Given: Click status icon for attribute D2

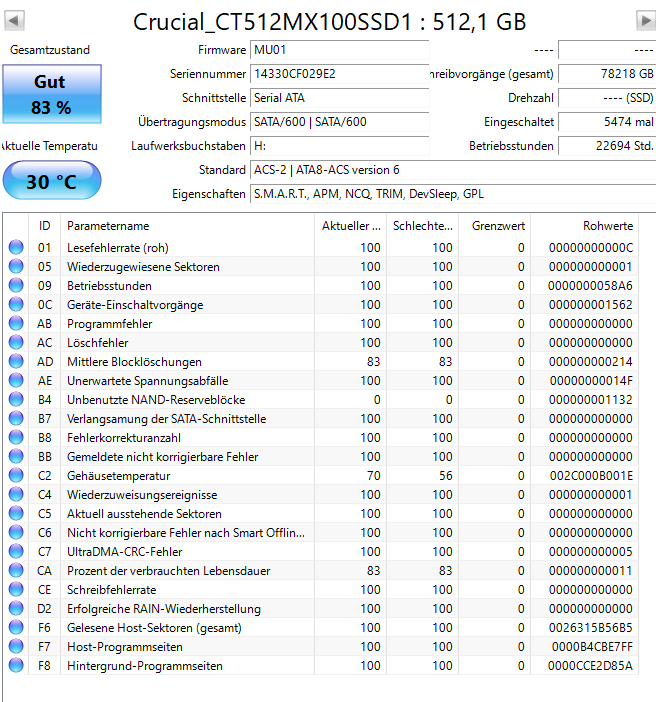Looking at the screenshot, I should tap(16, 609).
